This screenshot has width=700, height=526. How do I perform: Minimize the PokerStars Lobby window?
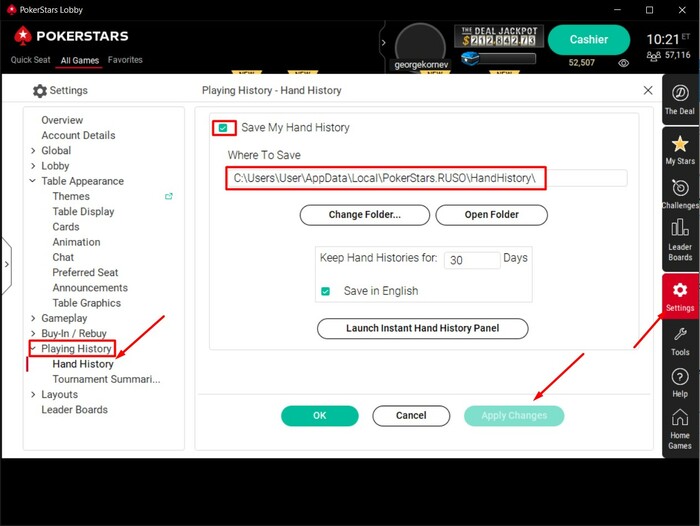tap(617, 10)
